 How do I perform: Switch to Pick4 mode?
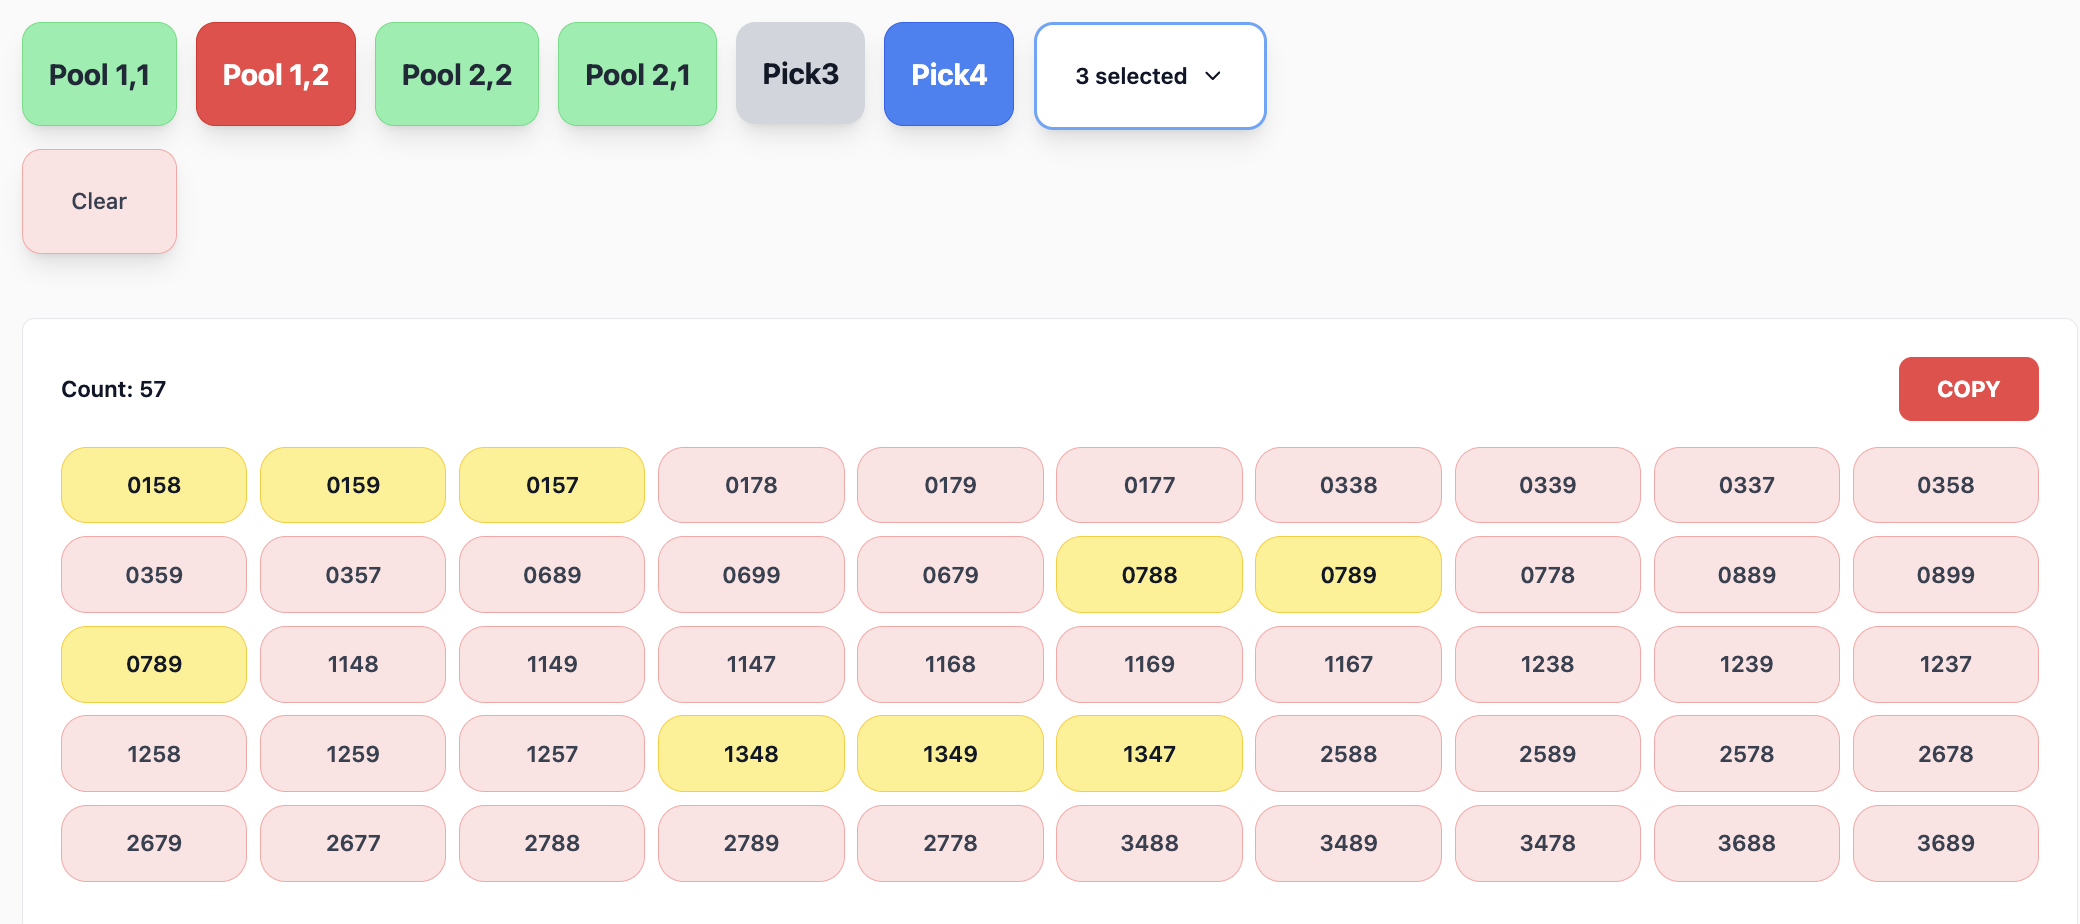pyautogui.click(x=948, y=75)
